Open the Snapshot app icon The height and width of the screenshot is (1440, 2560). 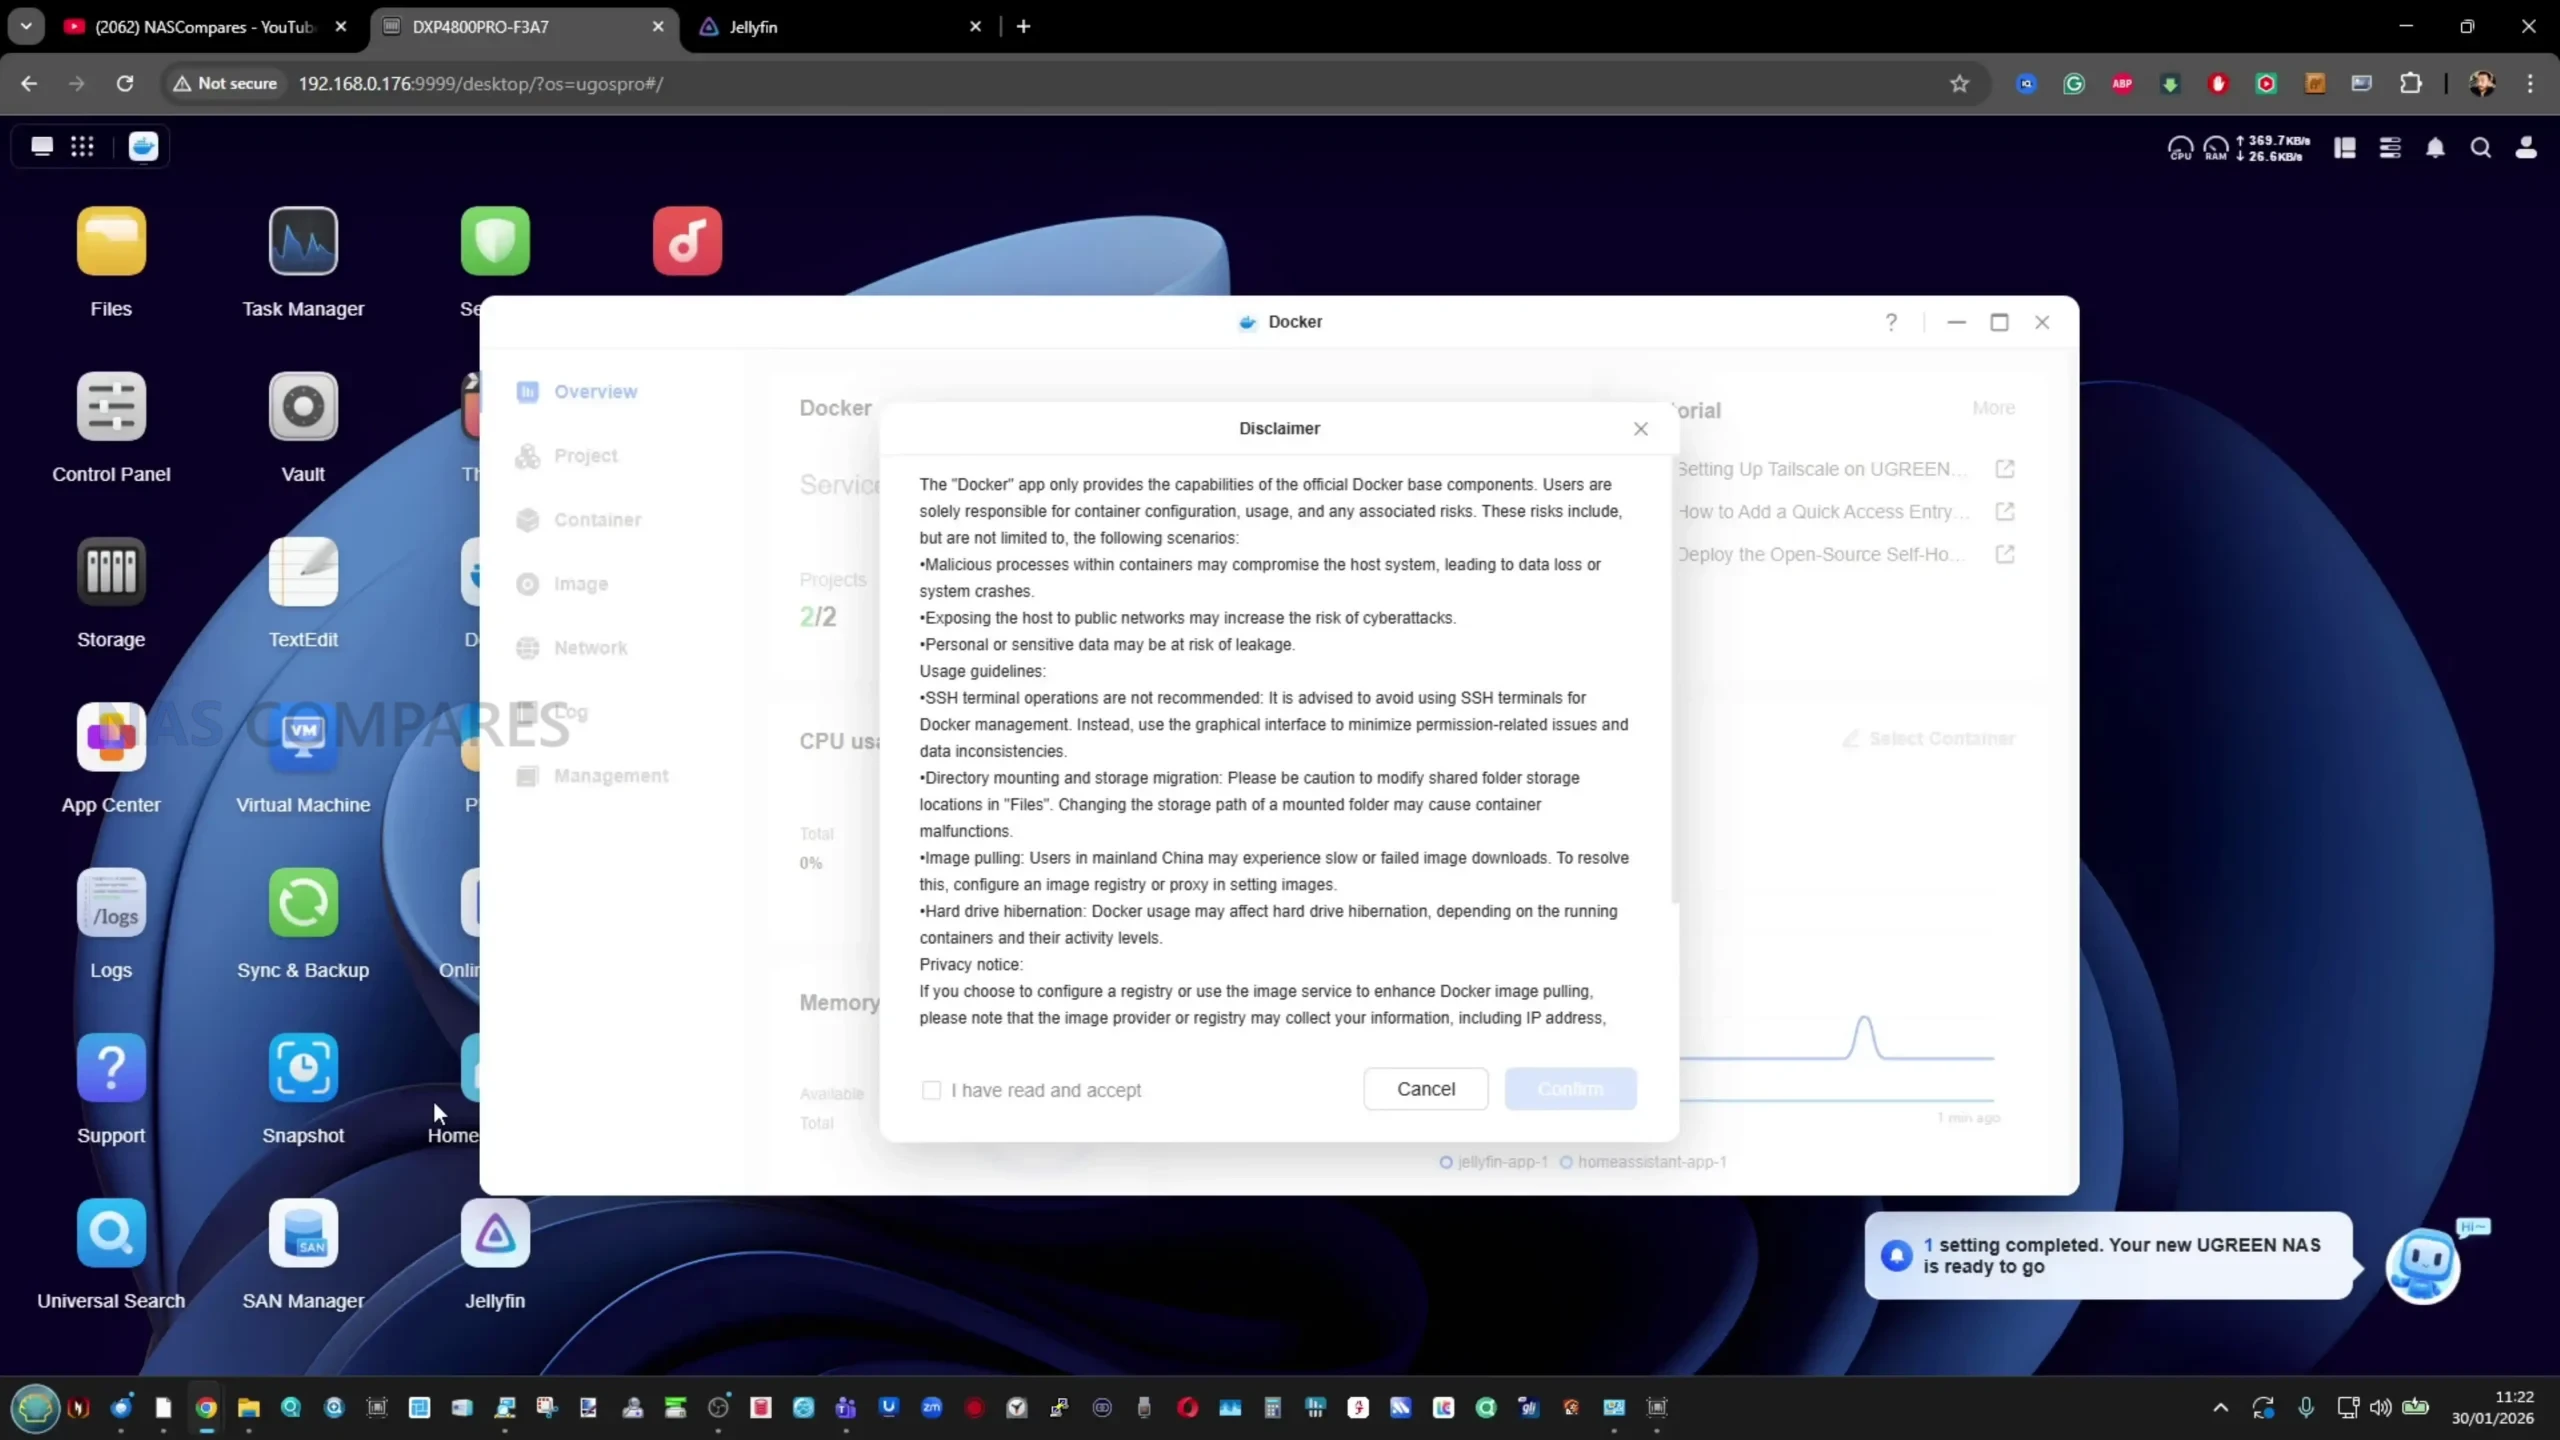[303, 1068]
